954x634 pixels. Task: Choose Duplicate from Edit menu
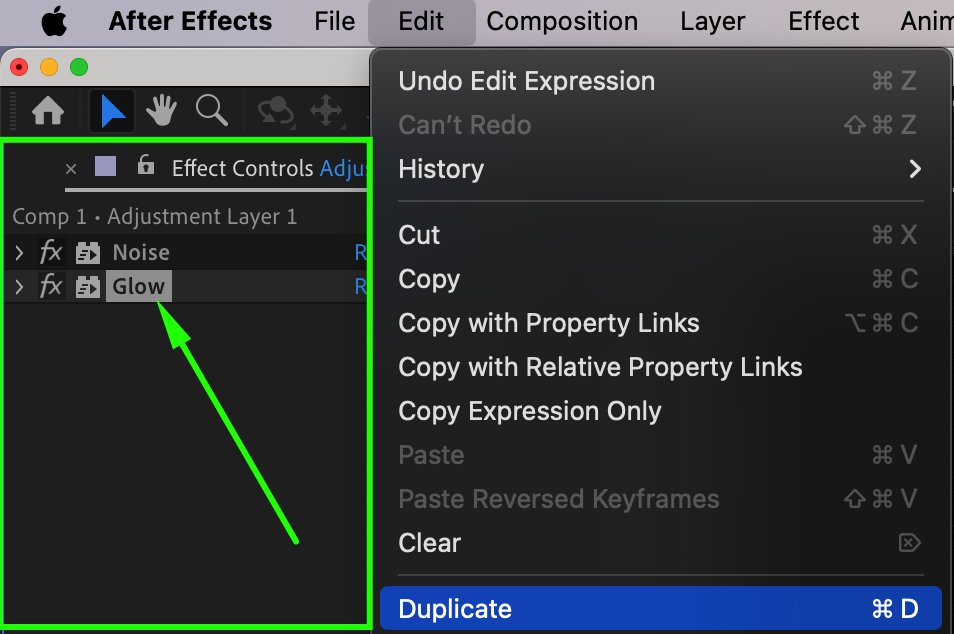660,608
